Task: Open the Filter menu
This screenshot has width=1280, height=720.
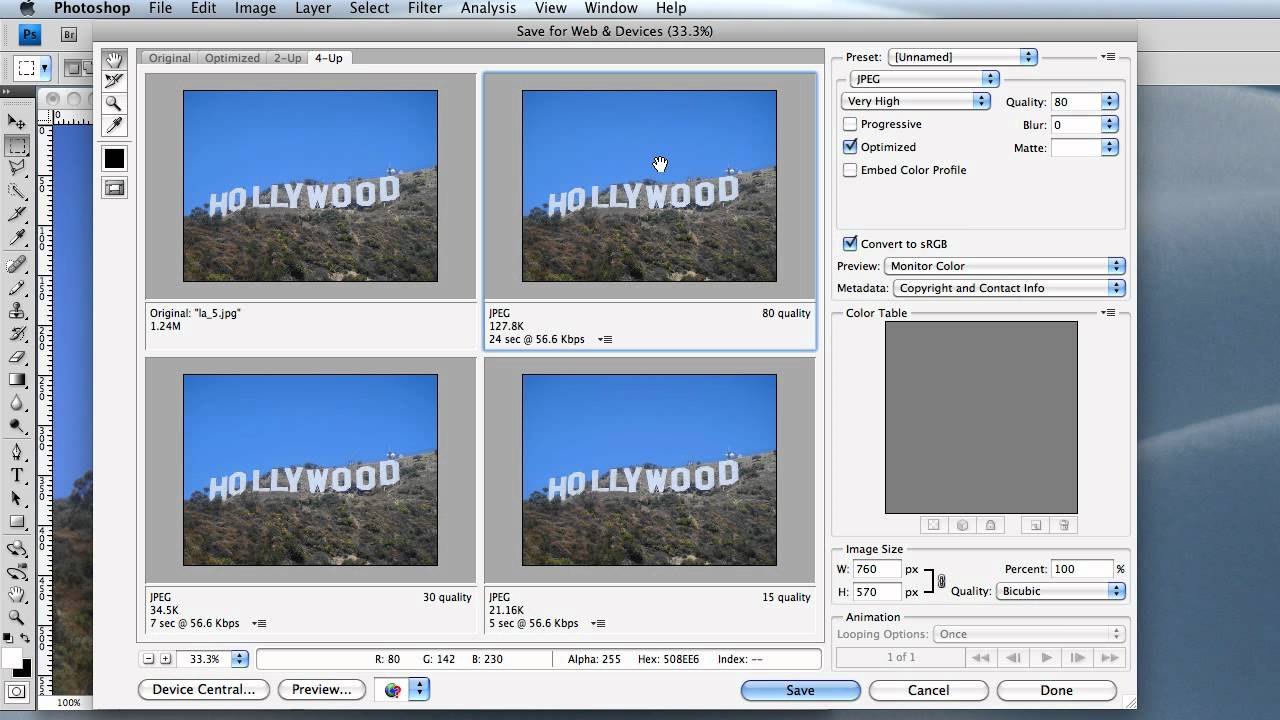Action: 425,8
